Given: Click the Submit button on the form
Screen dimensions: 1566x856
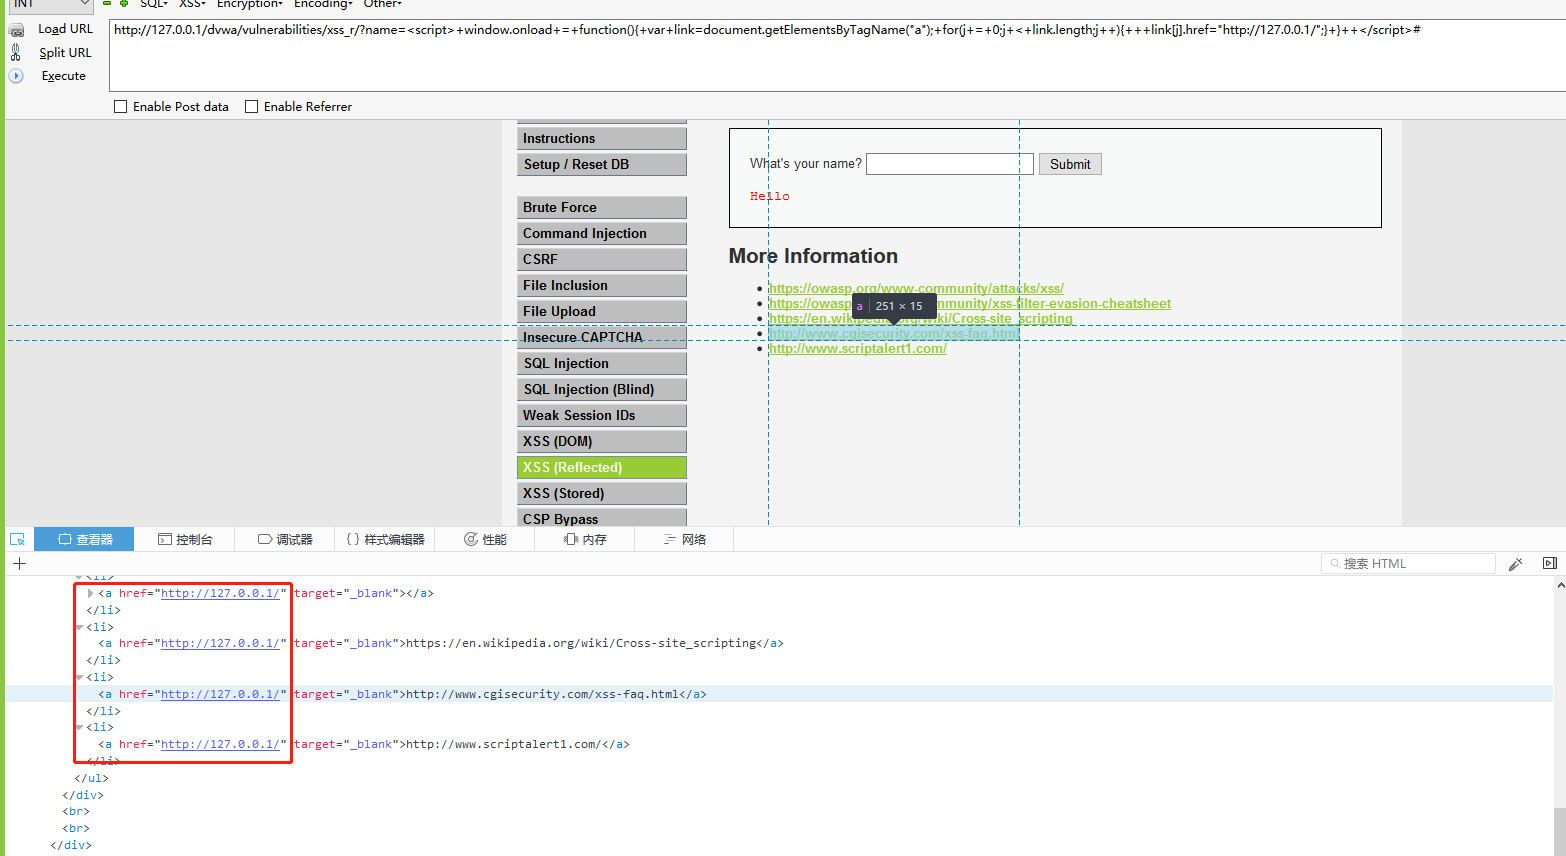Looking at the screenshot, I should pyautogui.click(x=1069, y=163).
